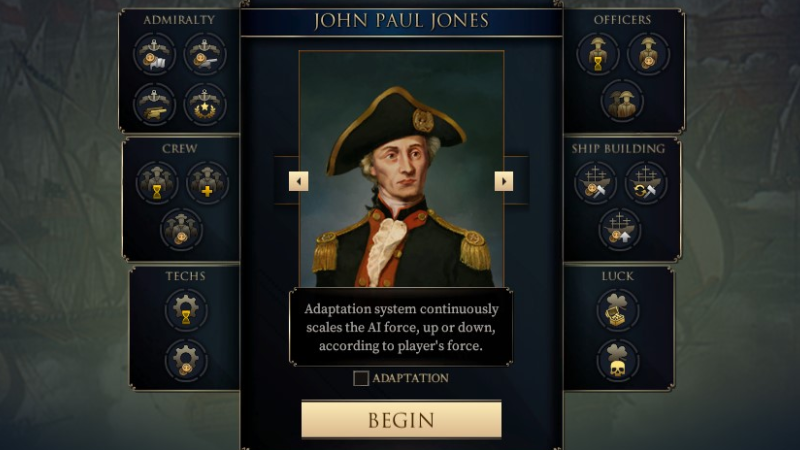Image resolution: width=800 pixels, height=450 pixels.
Task: Choose the Ship Building upgrade arrow icon
Action: pyautogui.click(x=620, y=229)
